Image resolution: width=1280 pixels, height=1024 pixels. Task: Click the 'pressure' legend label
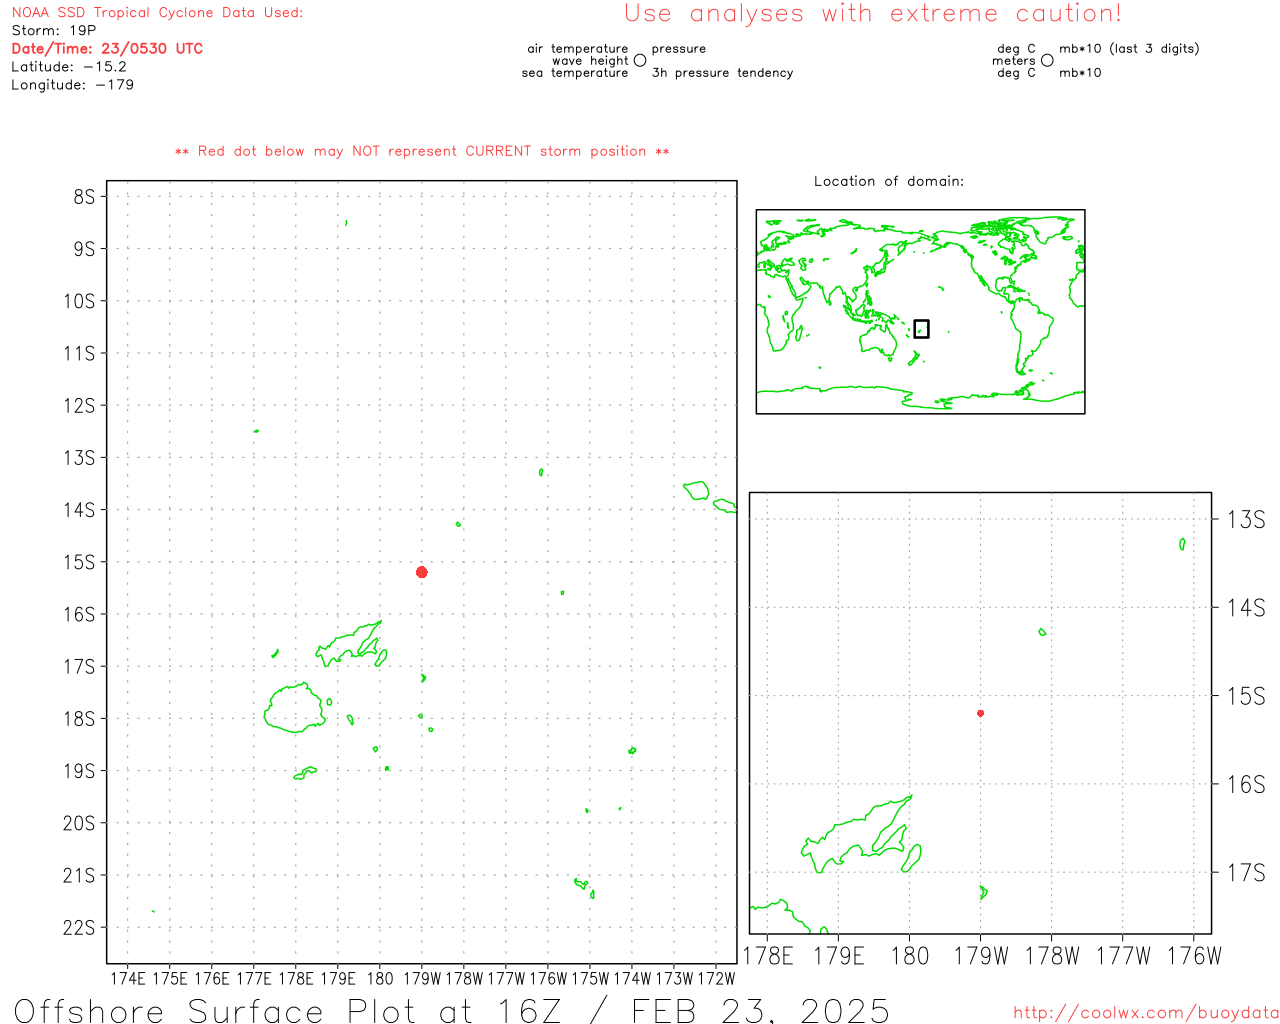(x=678, y=49)
